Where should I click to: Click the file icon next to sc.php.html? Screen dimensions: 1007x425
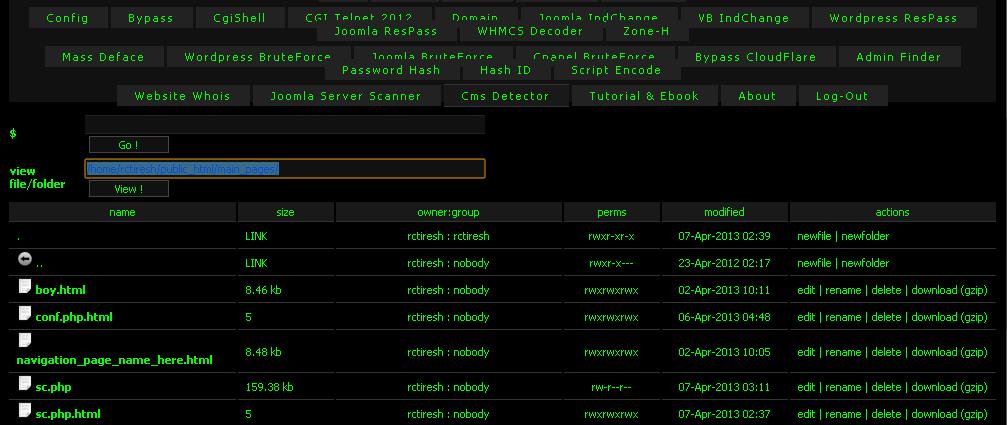coord(24,410)
